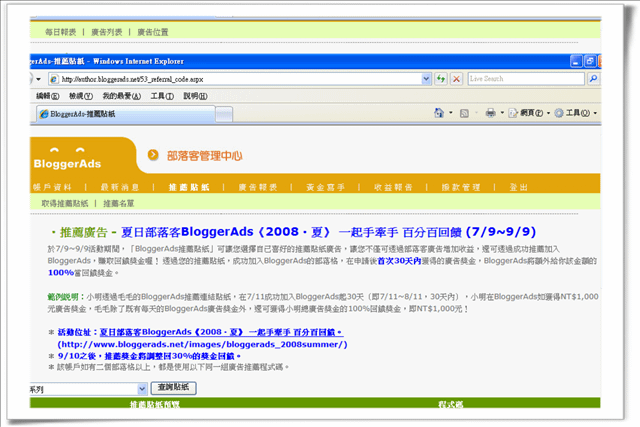Click the 廣告列表 link at top
The width and height of the screenshot is (640, 427).
(x=107, y=32)
